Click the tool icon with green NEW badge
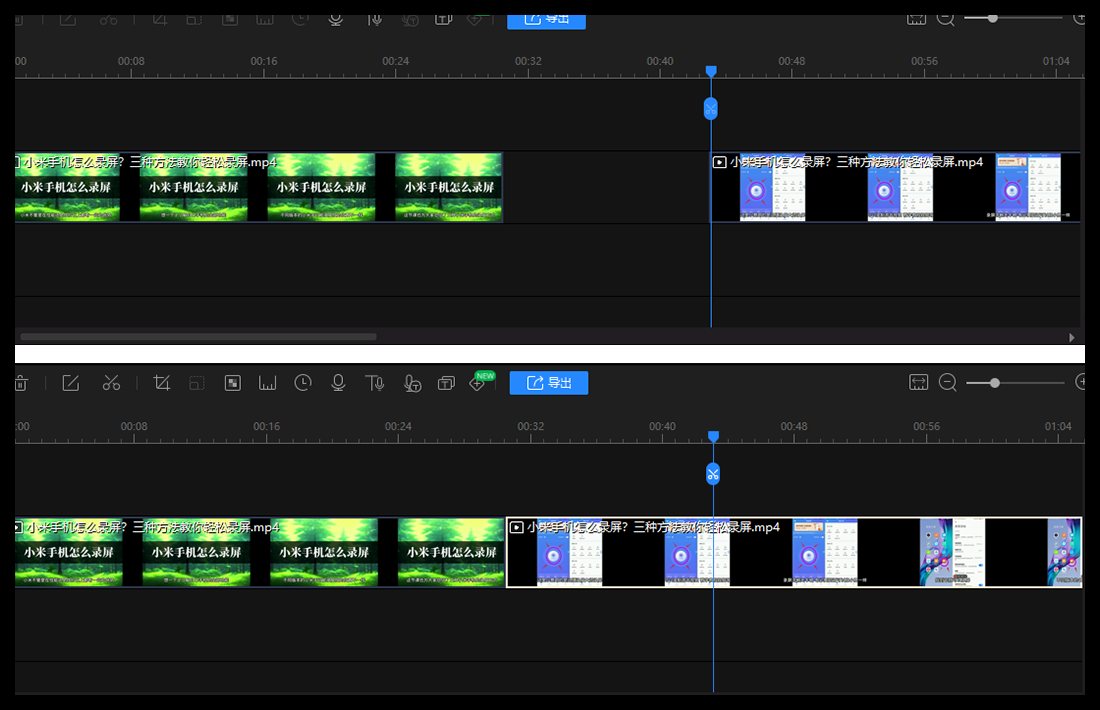The width and height of the screenshot is (1100, 710). (478, 383)
